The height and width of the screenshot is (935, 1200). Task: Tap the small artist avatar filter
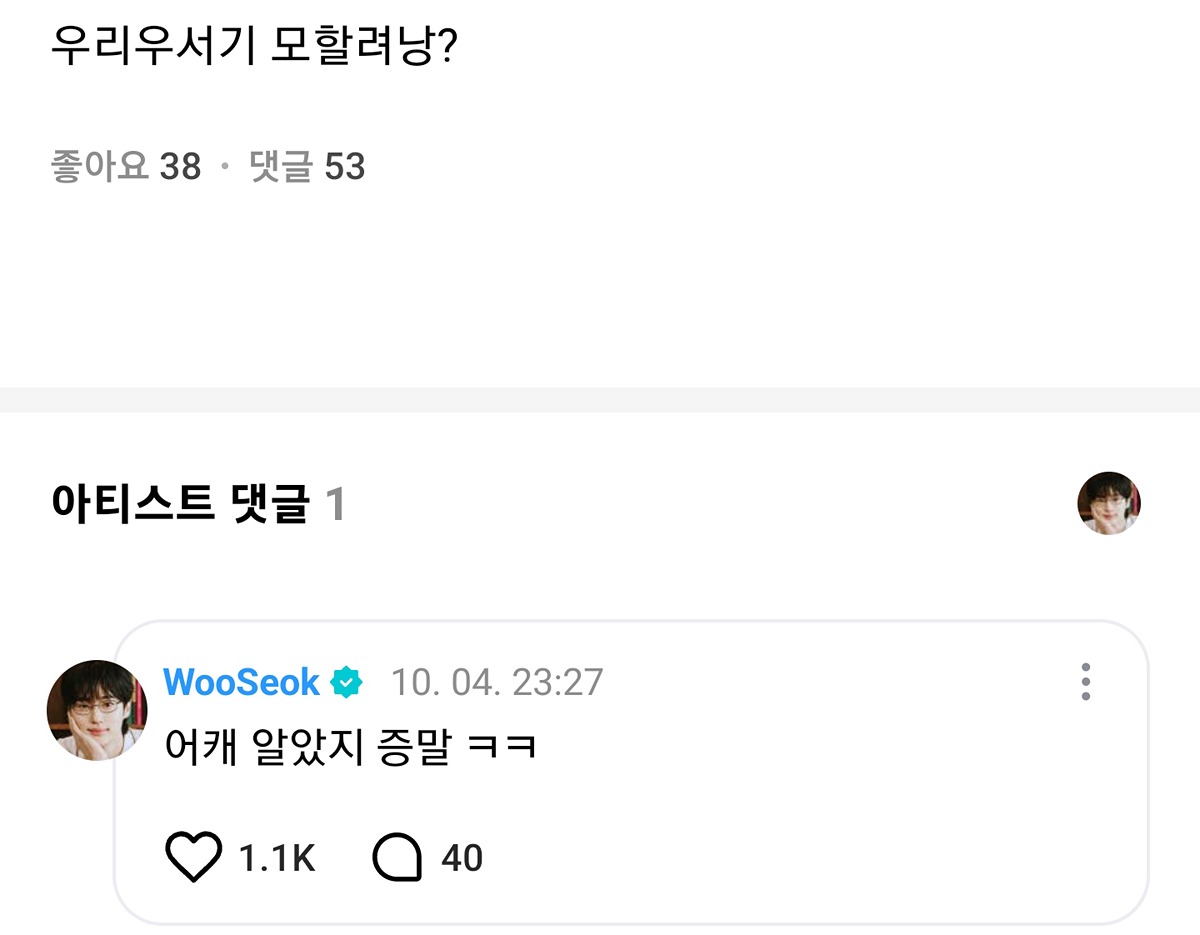1109,503
